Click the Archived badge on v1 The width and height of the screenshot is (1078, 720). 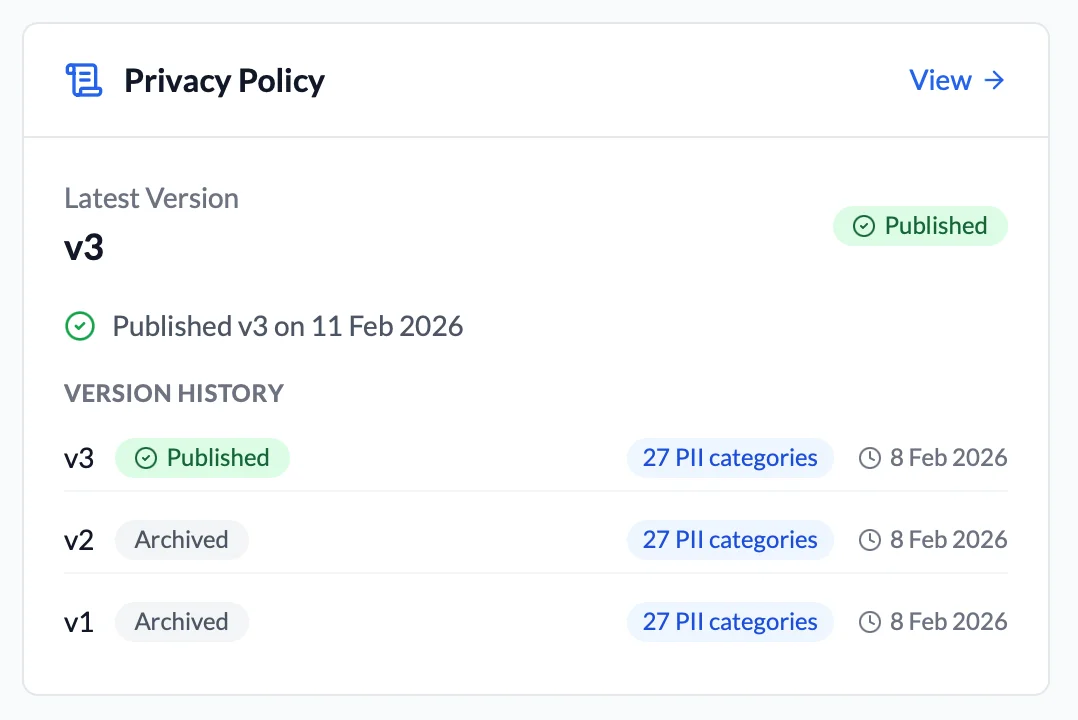tap(181, 621)
